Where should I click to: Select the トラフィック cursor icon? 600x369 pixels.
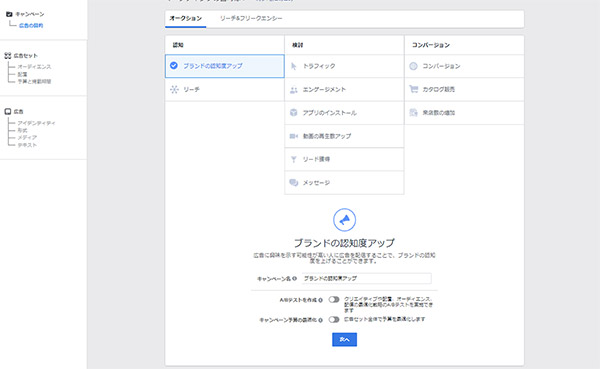coord(293,66)
